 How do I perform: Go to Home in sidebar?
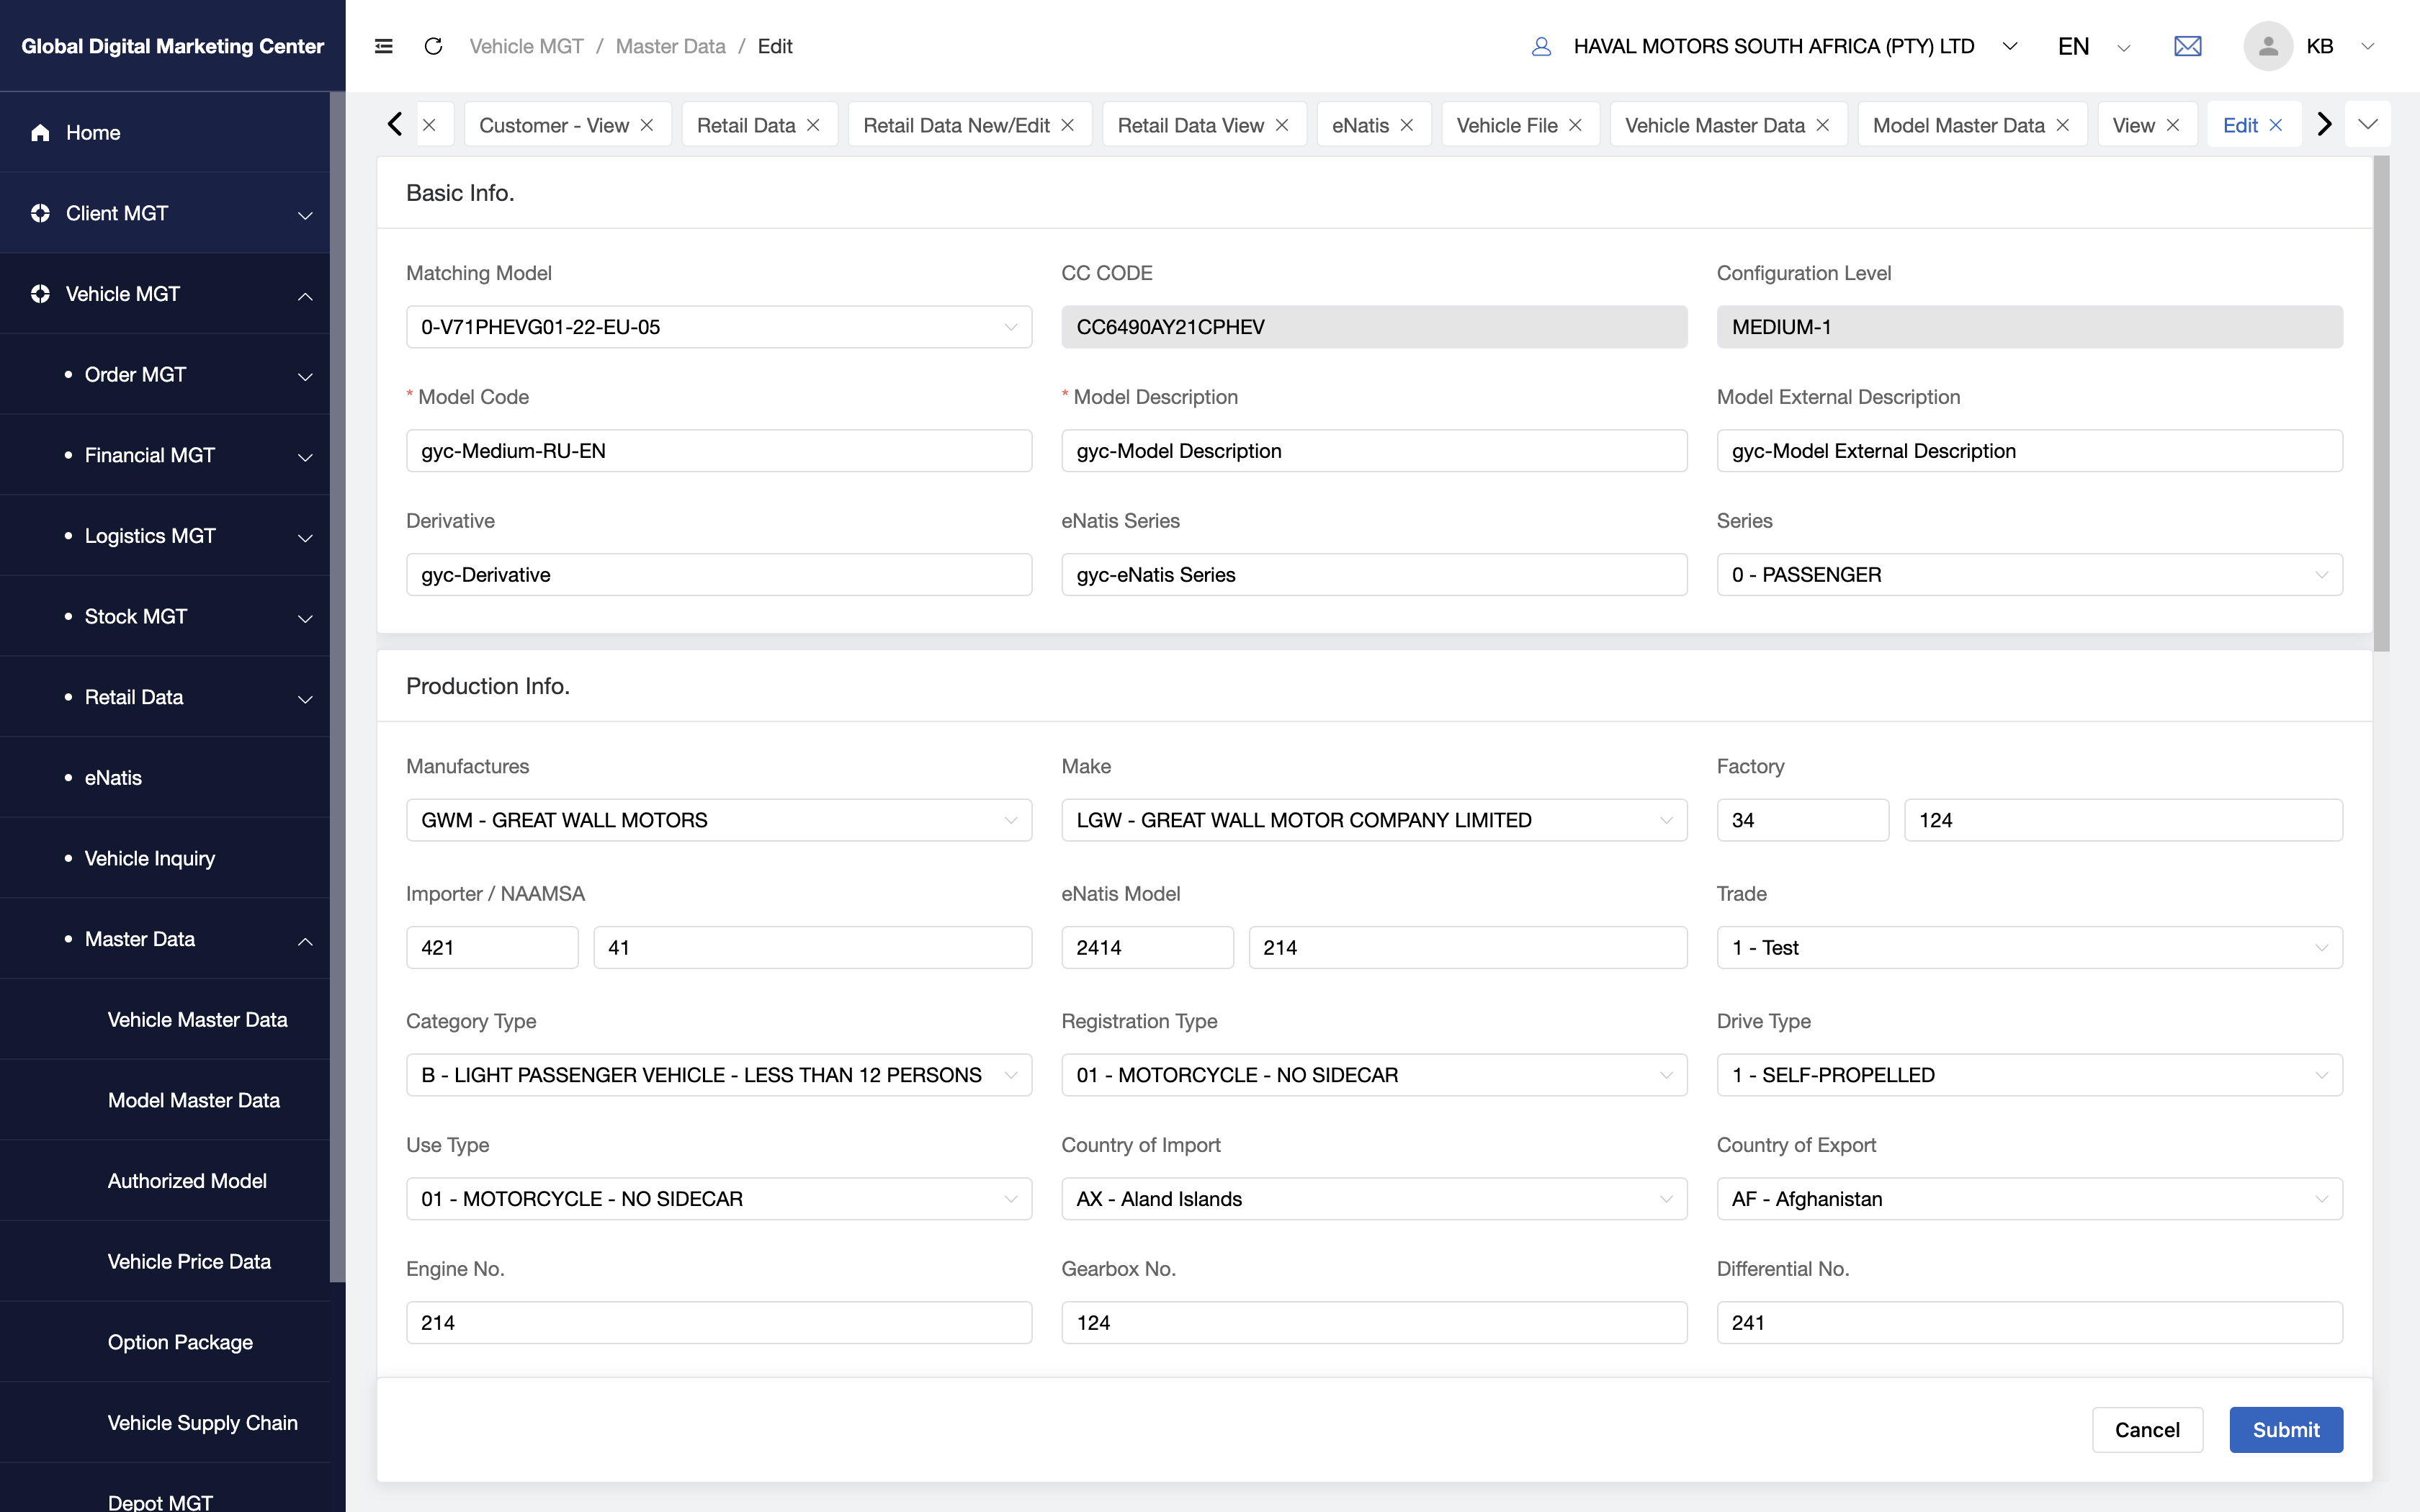click(165, 132)
